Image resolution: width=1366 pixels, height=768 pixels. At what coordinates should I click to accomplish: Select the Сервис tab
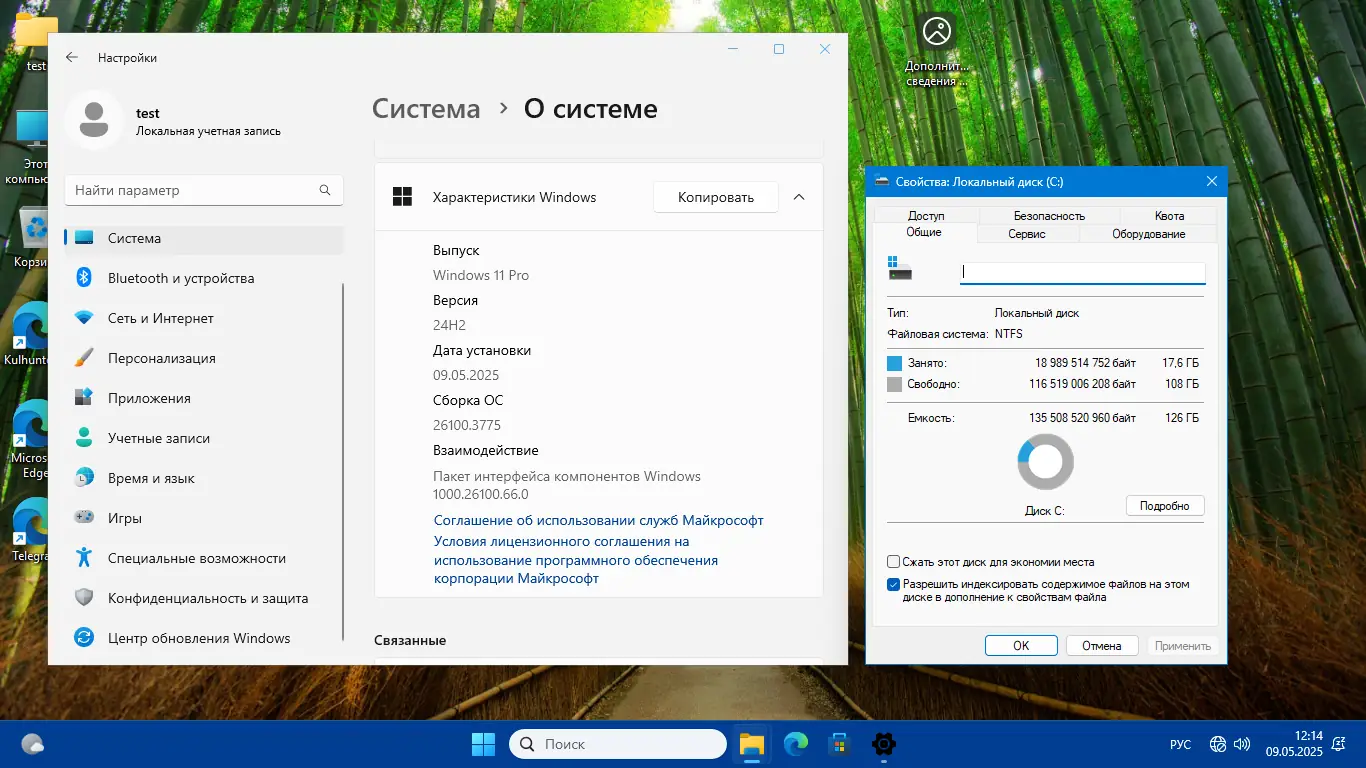[1027, 234]
